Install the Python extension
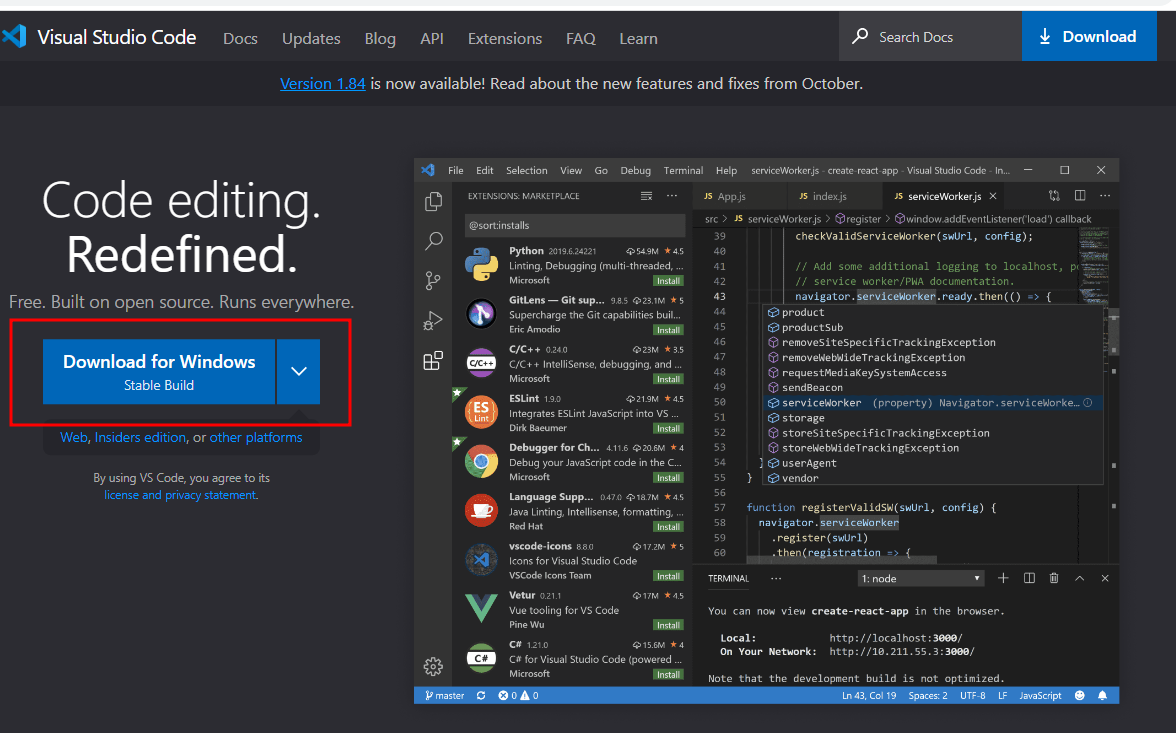Image resolution: width=1176 pixels, height=733 pixels. (x=668, y=281)
